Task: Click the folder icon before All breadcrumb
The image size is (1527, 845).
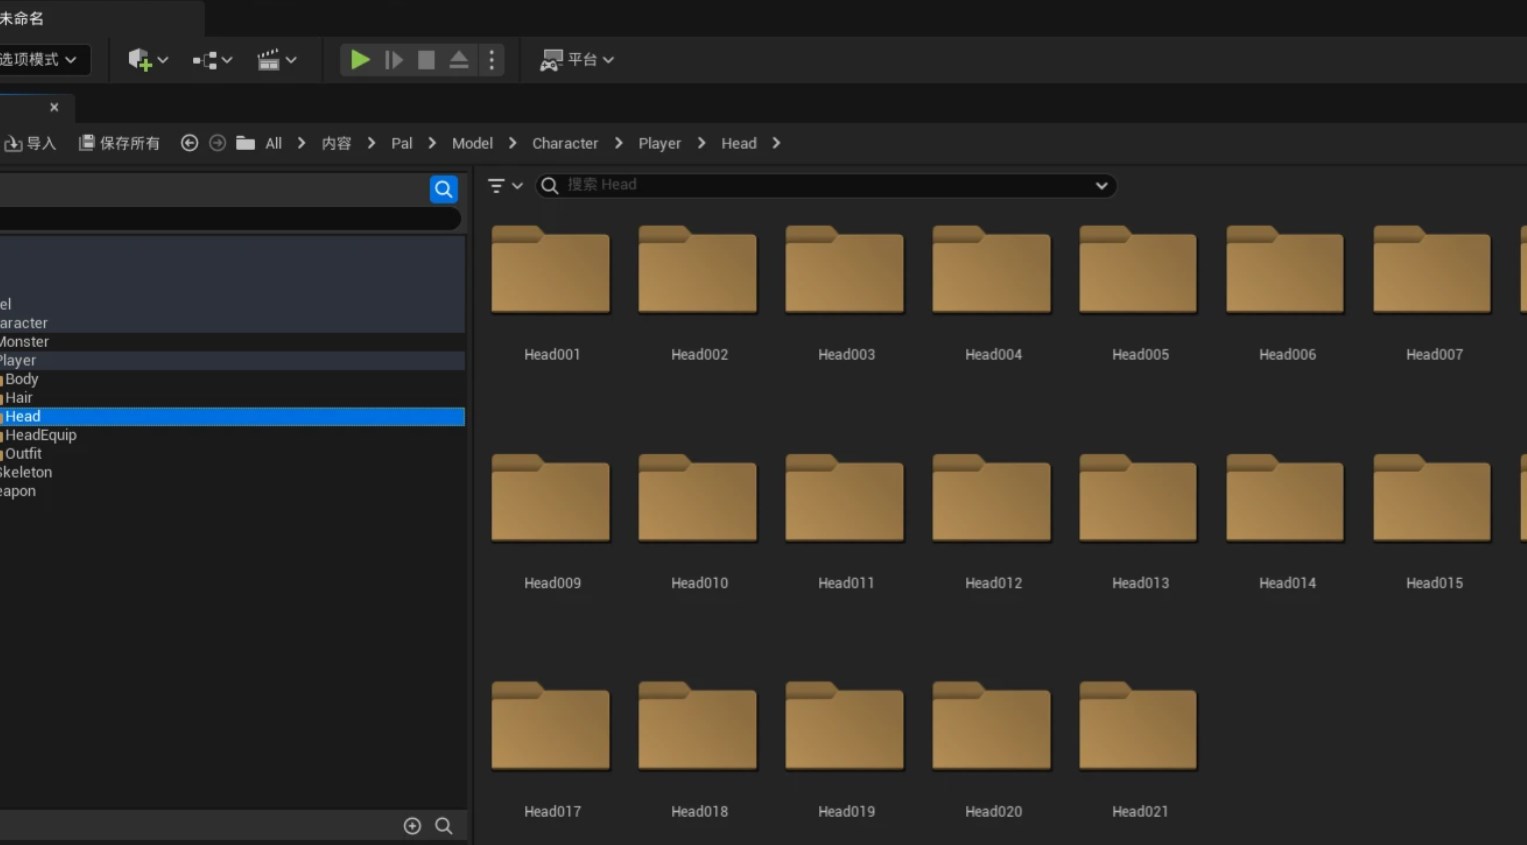Action: click(x=245, y=143)
